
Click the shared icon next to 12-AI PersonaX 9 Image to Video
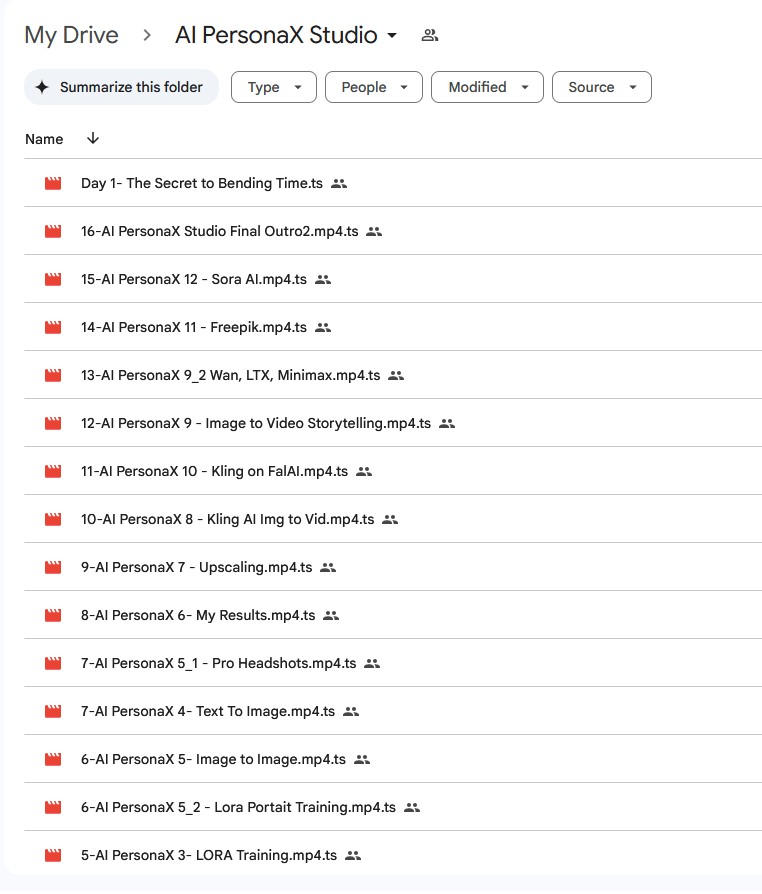coord(447,424)
